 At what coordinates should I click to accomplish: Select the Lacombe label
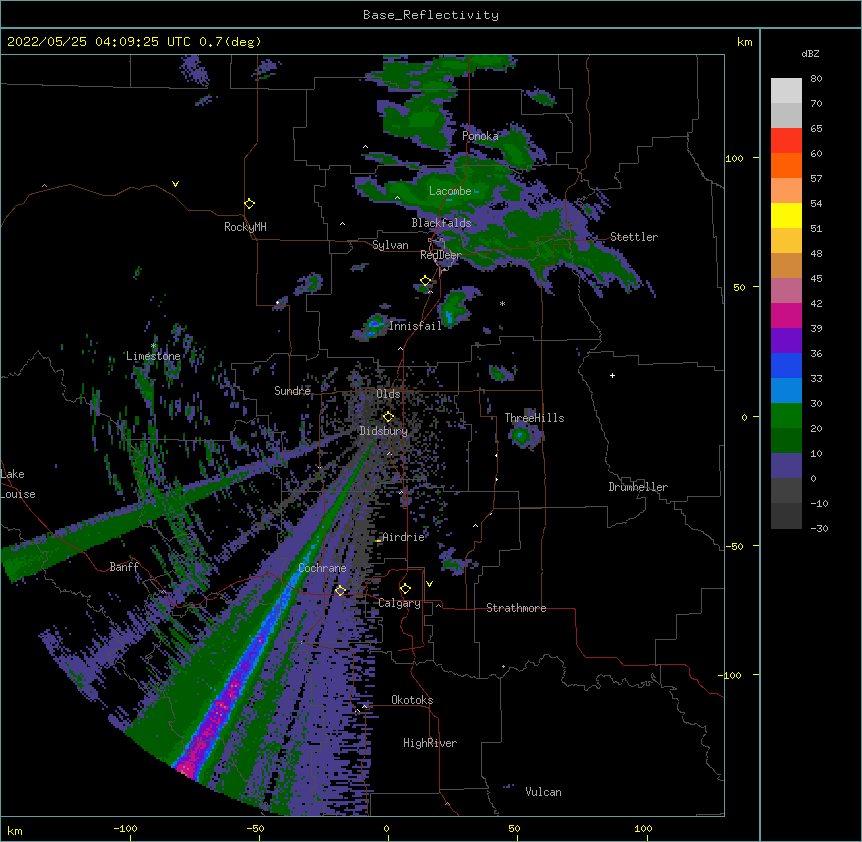pos(450,191)
